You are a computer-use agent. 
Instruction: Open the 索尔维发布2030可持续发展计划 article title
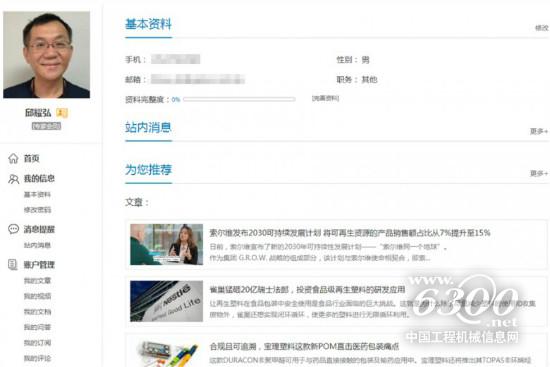(350, 233)
